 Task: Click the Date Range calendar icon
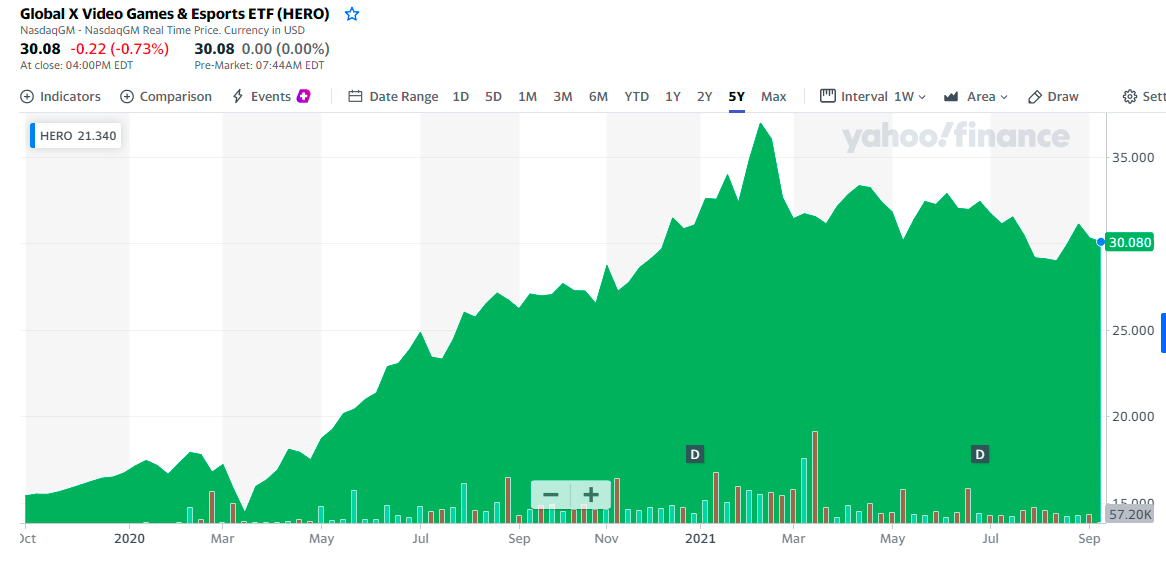pos(355,97)
